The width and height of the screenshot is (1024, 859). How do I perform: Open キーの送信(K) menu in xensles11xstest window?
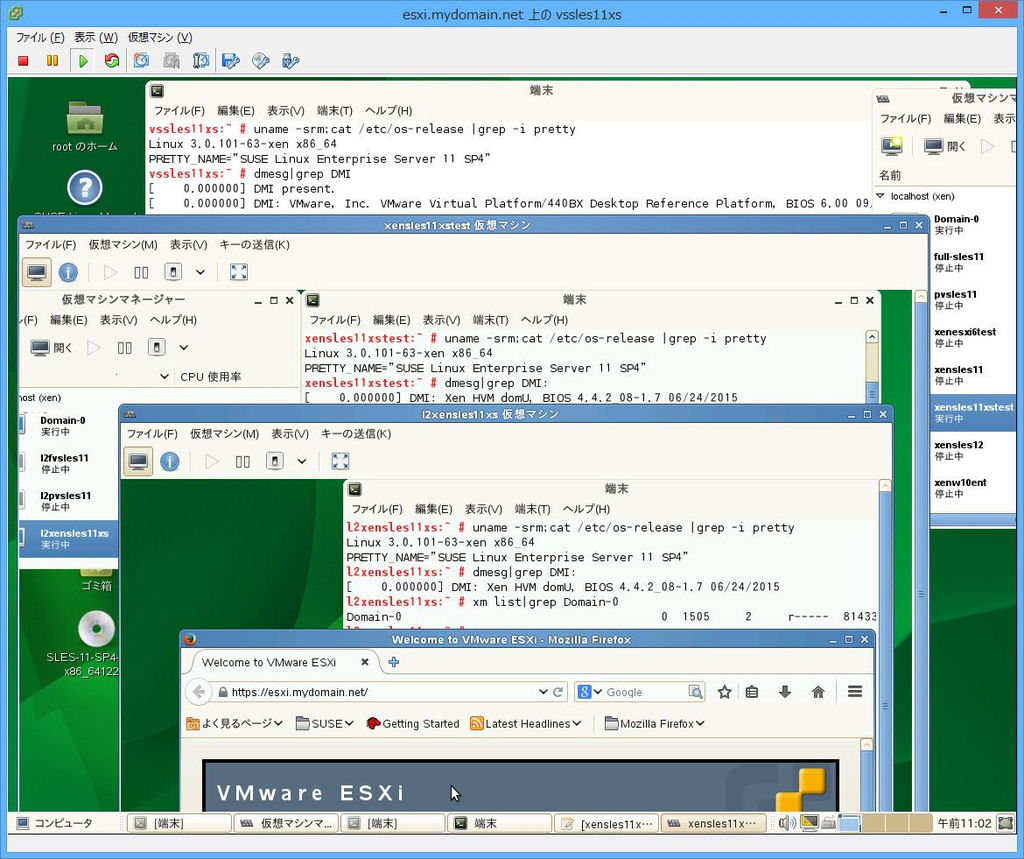[x=255, y=244]
